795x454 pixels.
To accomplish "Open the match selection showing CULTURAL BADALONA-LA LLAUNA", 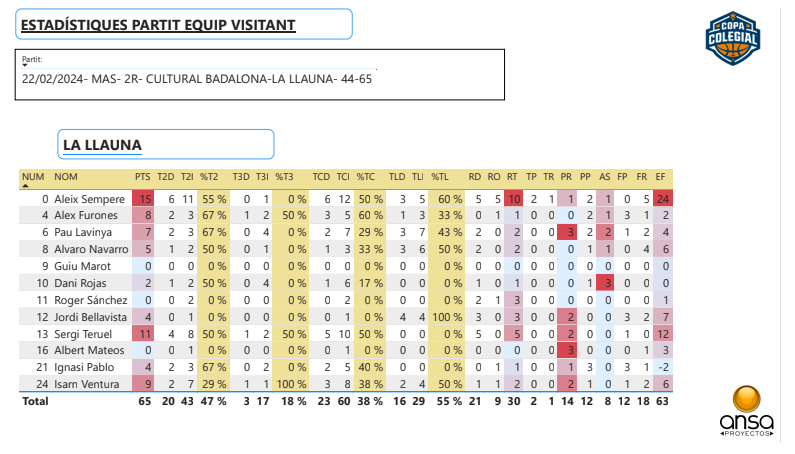I will tap(197, 79).
